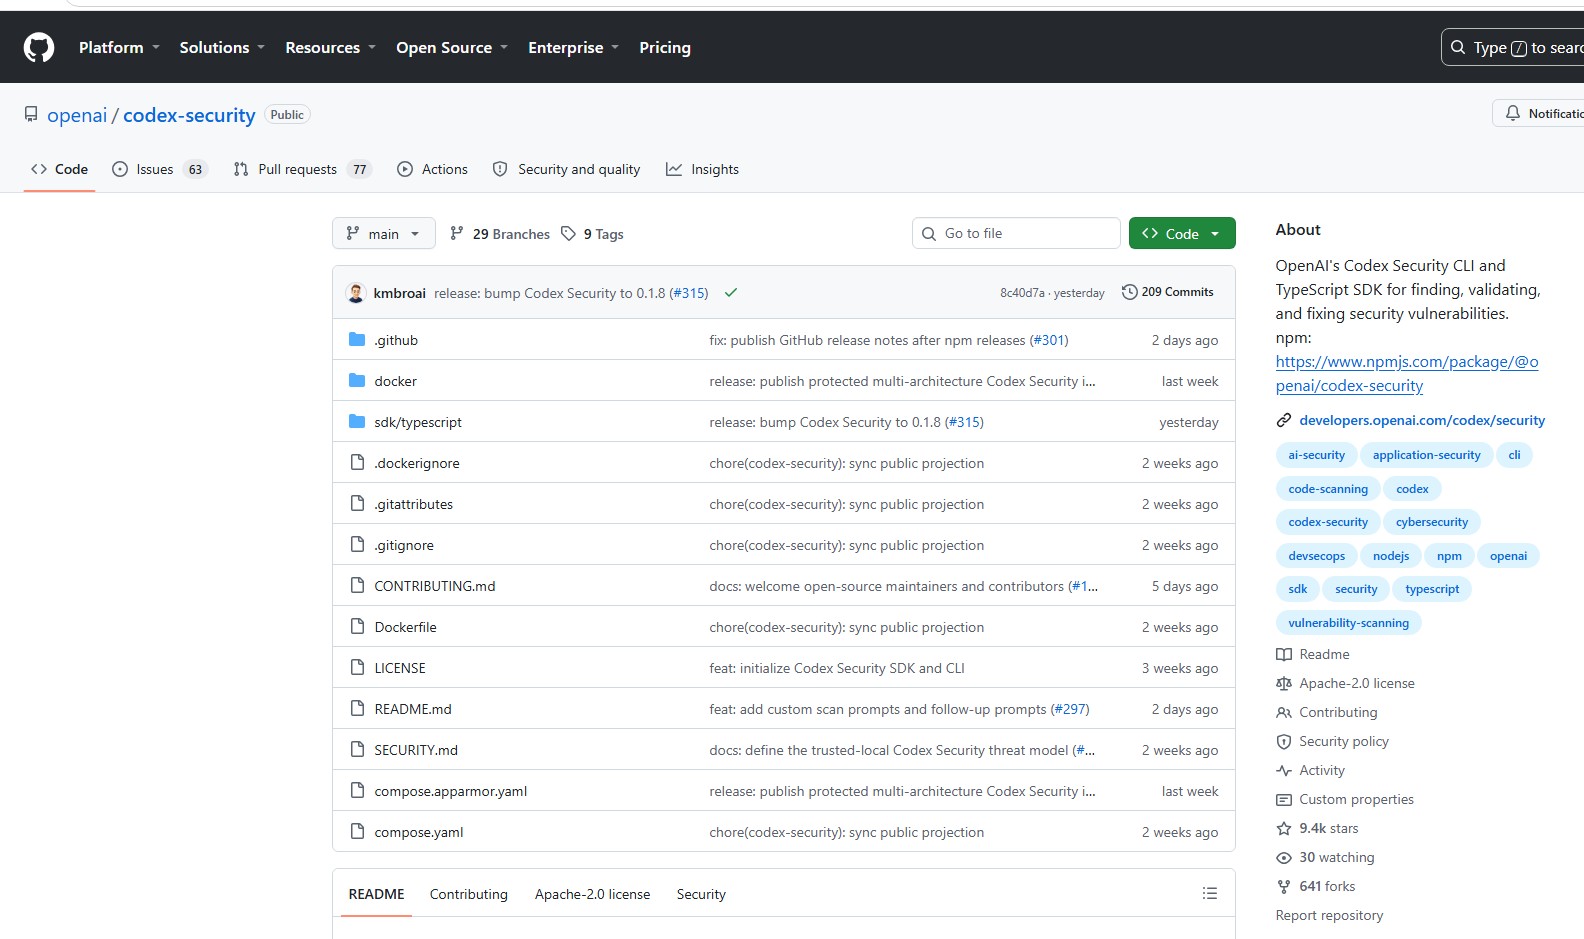Click the file icon beside .dockerignore
1584x939 pixels.
click(357, 463)
